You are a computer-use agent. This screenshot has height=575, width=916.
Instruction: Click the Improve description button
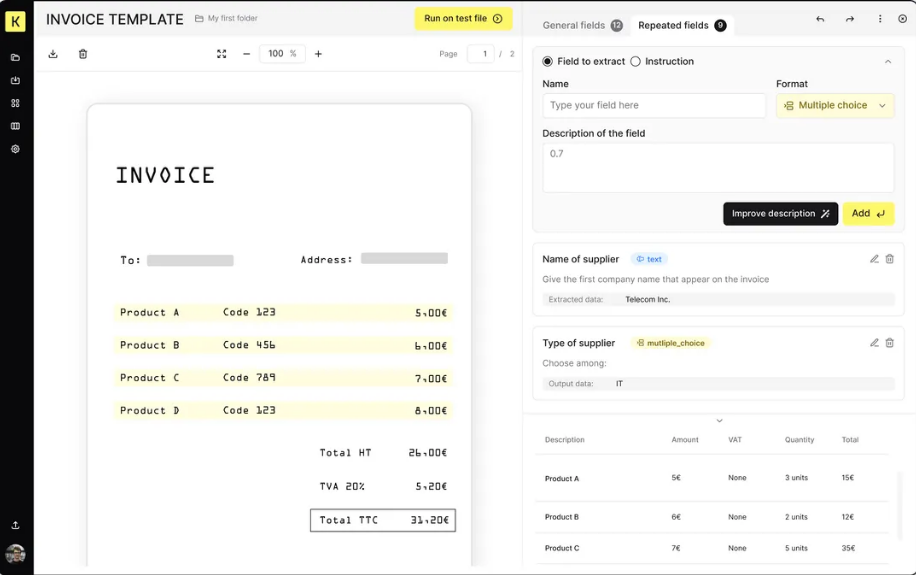tap(780, 214)
